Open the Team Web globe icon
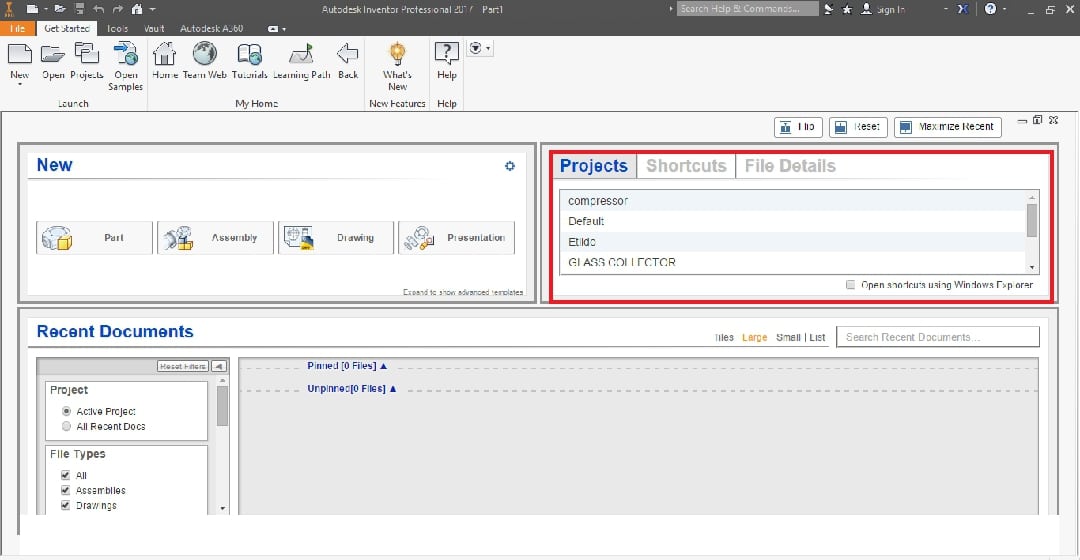 click(205, 55)
